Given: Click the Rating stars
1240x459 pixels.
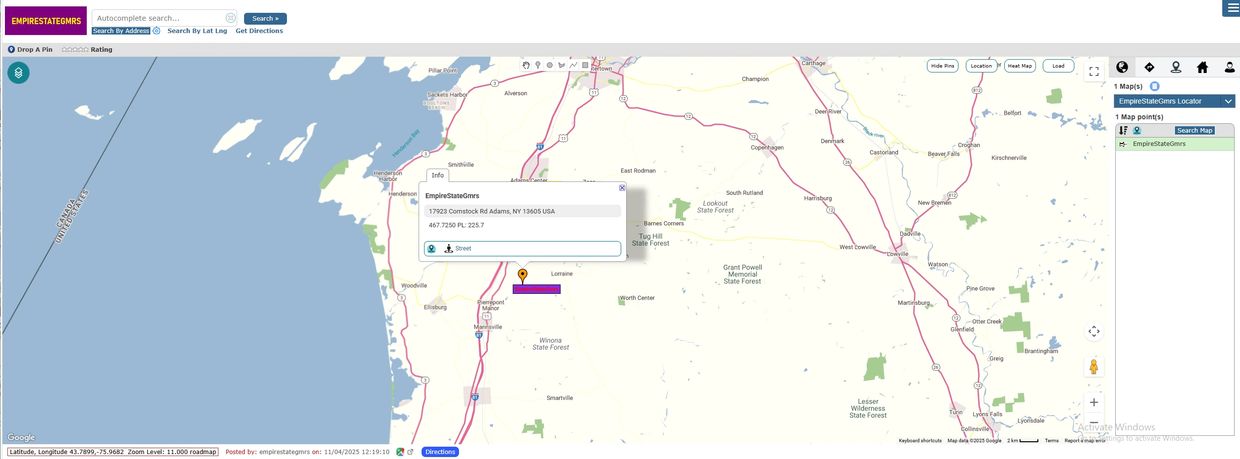Looking at the screenshot, I should click(75, 49).
